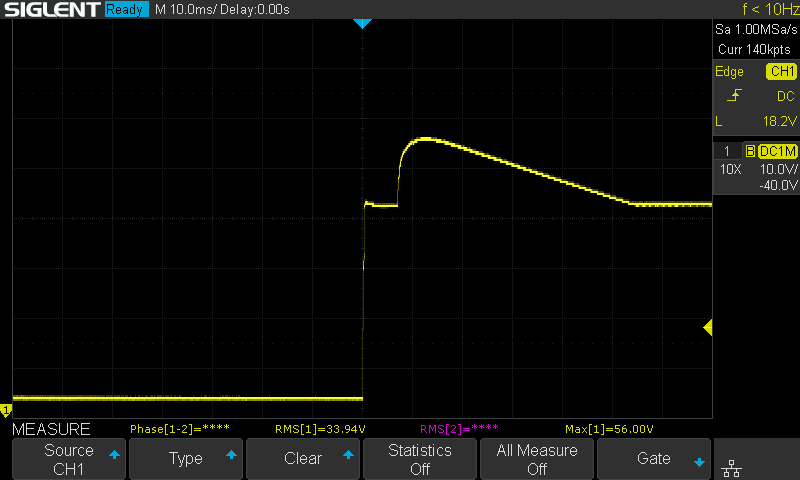Click the bandwidth limit B indicator
800x480 pixels.
(x=750, y=151)
